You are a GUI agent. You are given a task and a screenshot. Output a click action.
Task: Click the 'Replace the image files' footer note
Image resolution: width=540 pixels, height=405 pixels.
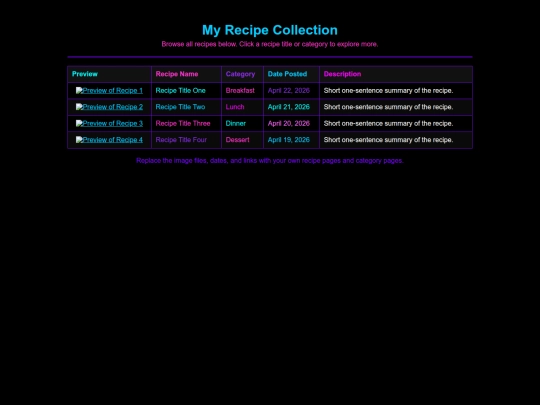tap(270, 161)
